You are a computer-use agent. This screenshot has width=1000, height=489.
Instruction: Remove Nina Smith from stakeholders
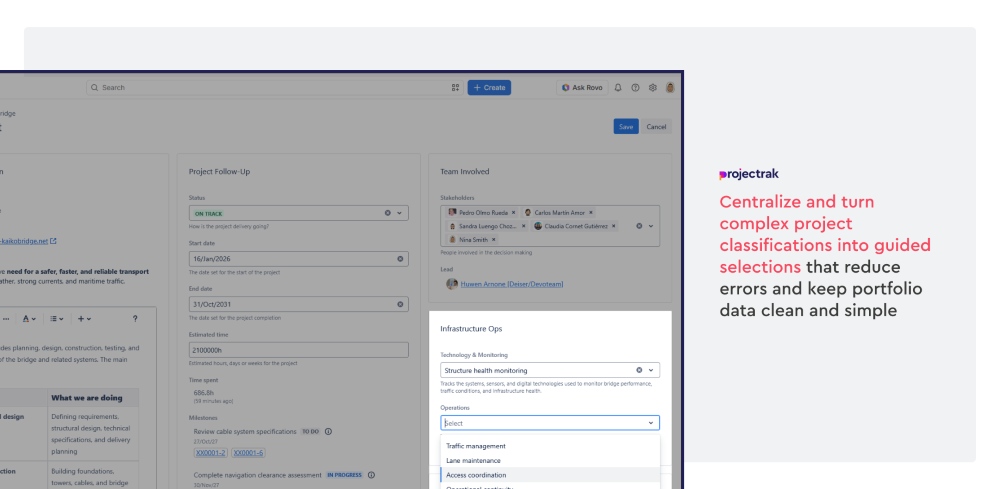pyautogui.click(x=493, y=240)
